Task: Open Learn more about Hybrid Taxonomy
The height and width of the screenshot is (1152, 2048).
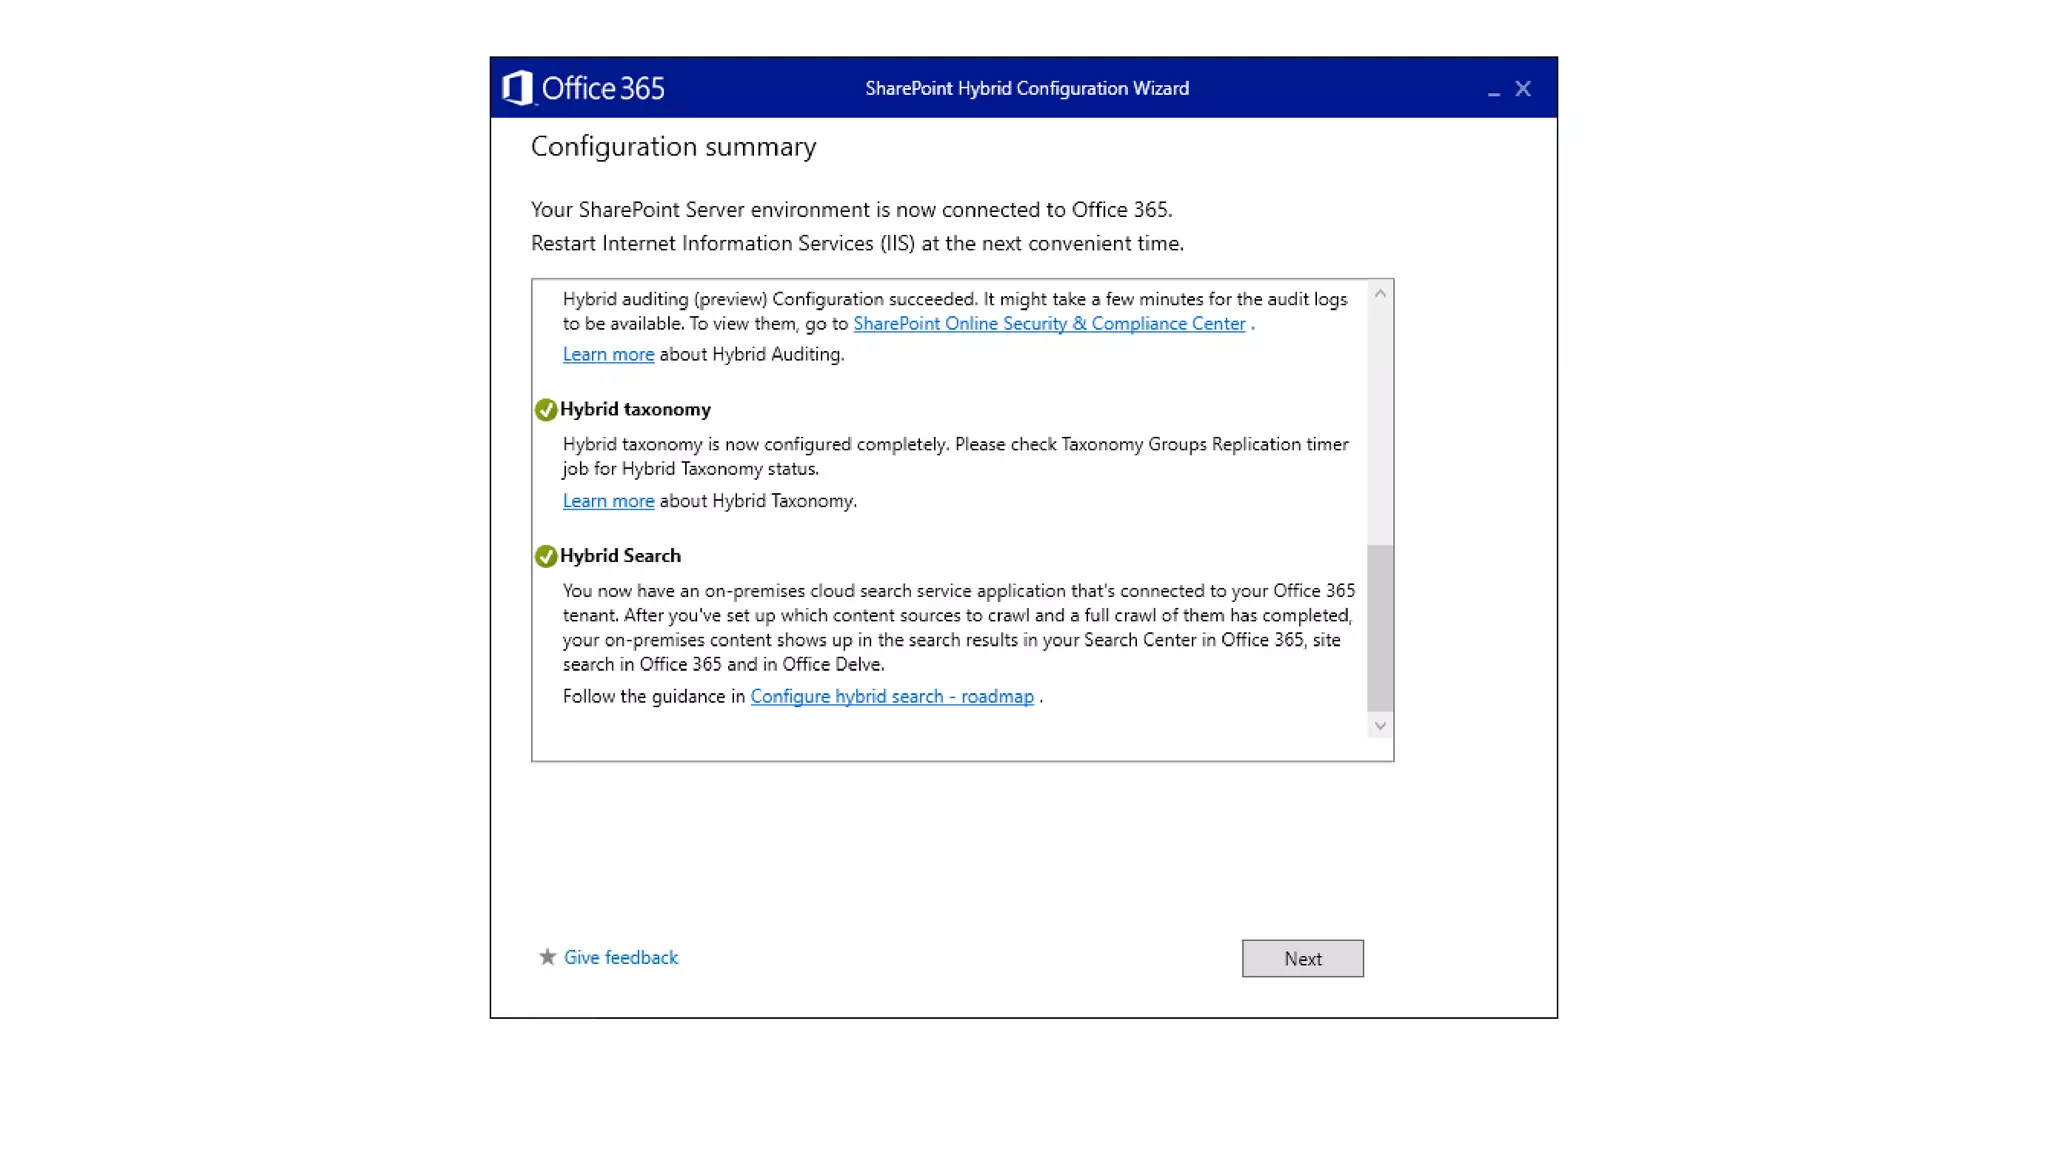Action: [608, 501]
